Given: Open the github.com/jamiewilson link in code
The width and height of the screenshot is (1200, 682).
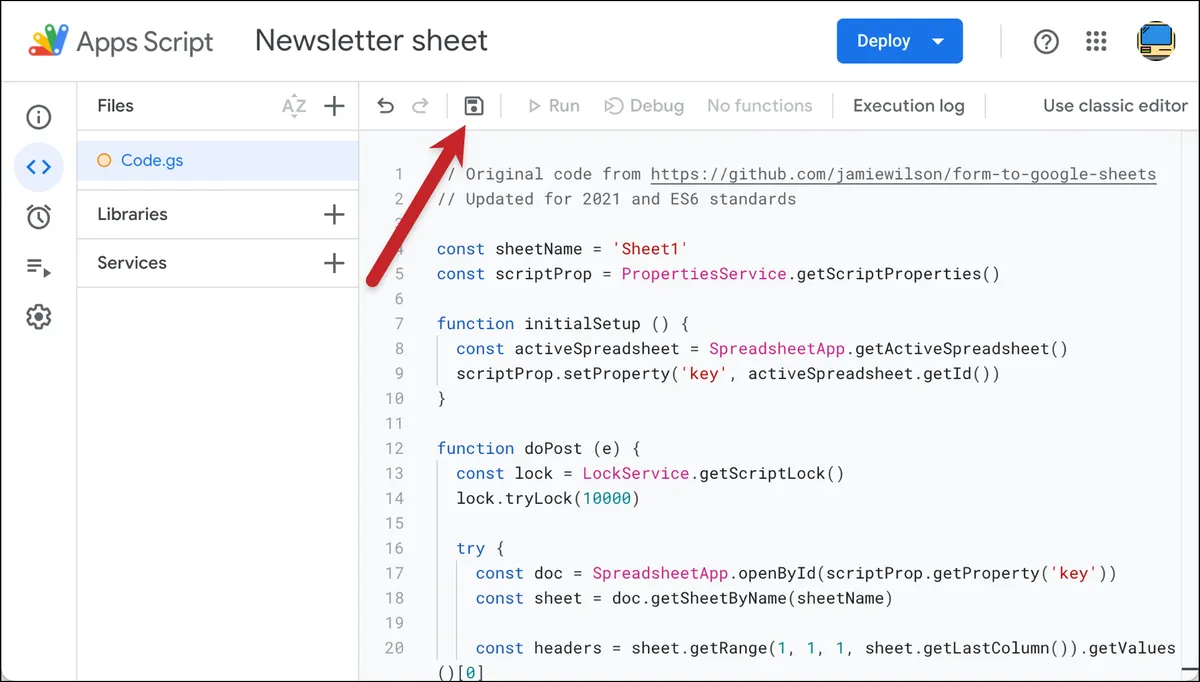Looking at the screenshot, I should tap(903, 174).
